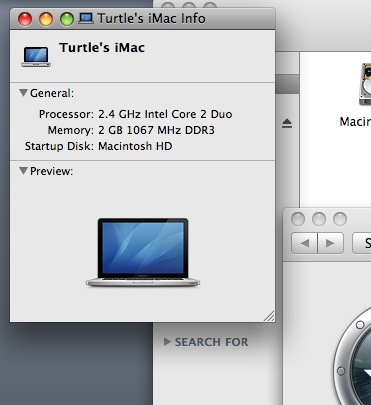The height and width of the screenshot is (405, 371).
Task: Click the processor value 2.4 GHz Intel Core 2 Duo
Action: tap(165, 114)
